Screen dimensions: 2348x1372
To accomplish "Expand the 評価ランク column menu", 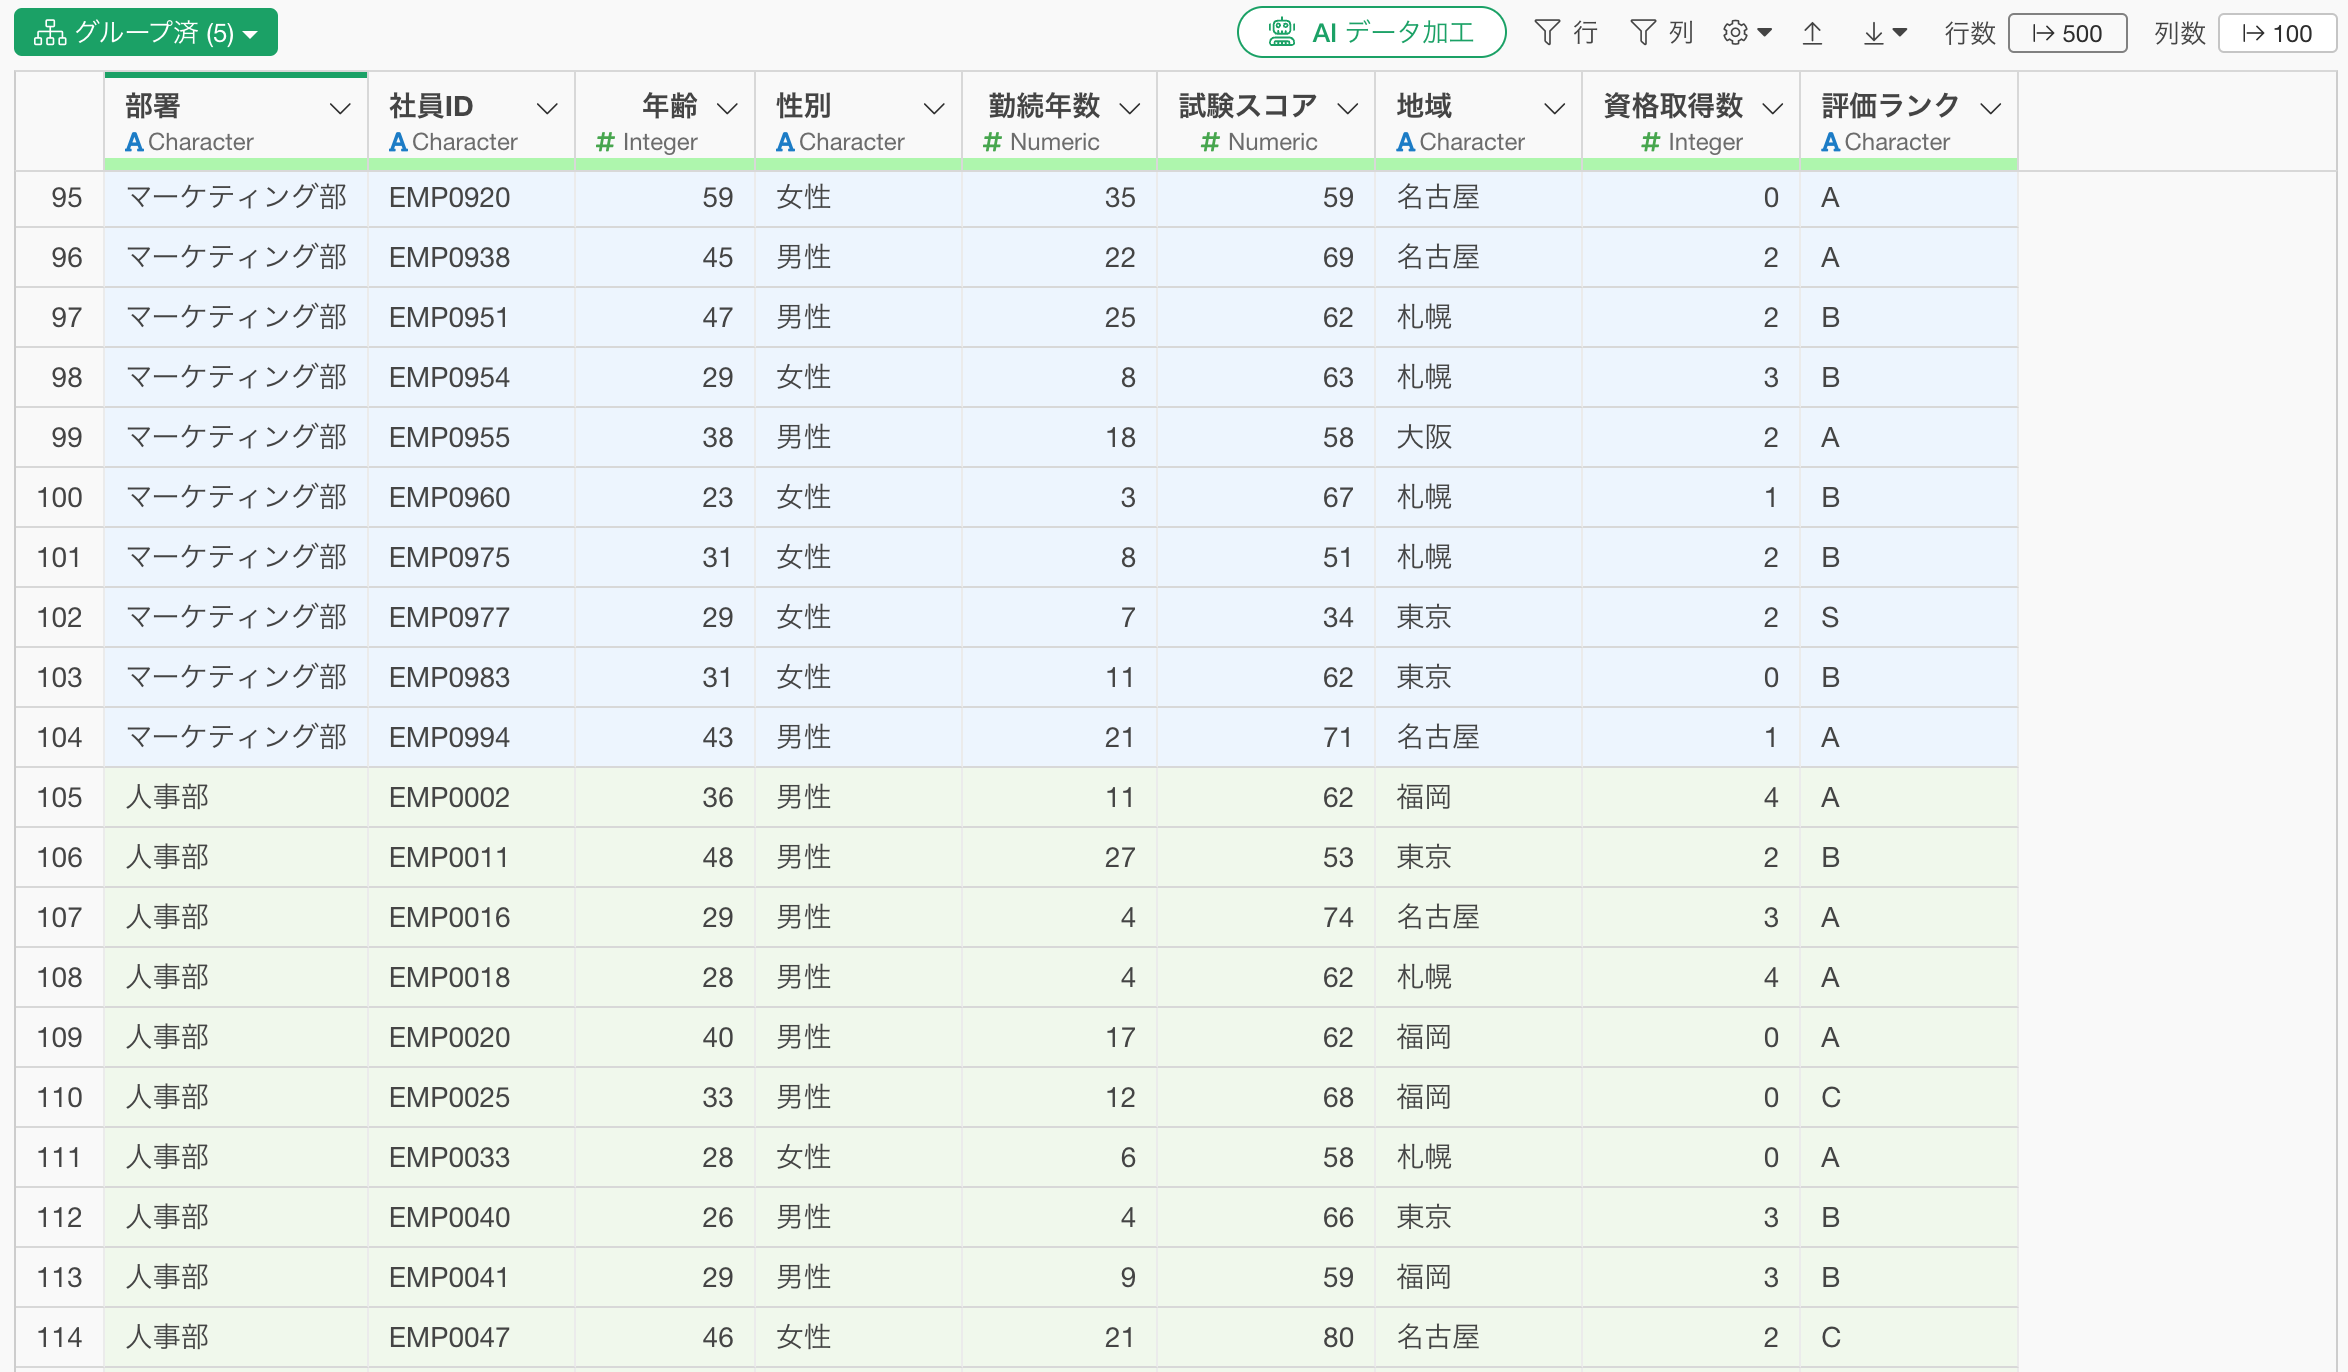I will [x=1991, y=108].
